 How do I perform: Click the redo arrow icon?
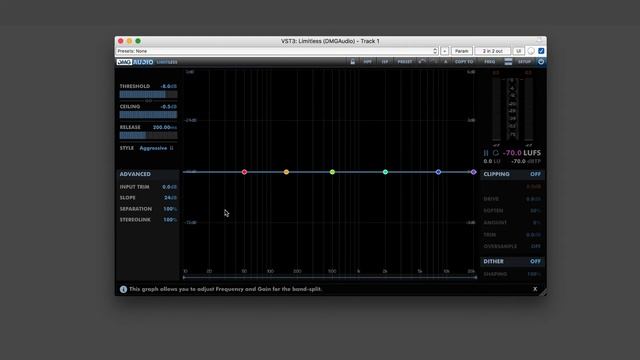(434, 62)
